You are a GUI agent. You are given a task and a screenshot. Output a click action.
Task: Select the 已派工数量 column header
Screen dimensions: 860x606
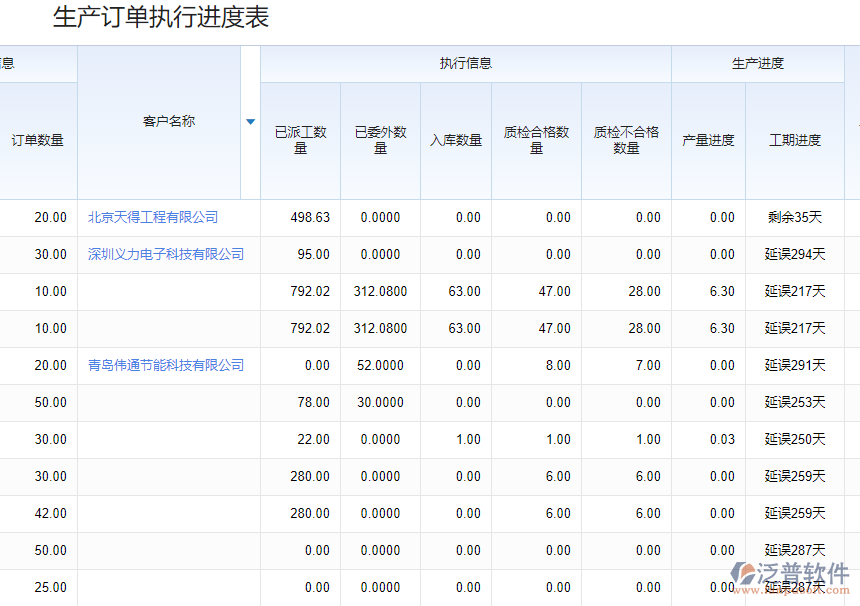tap(300, 140)
